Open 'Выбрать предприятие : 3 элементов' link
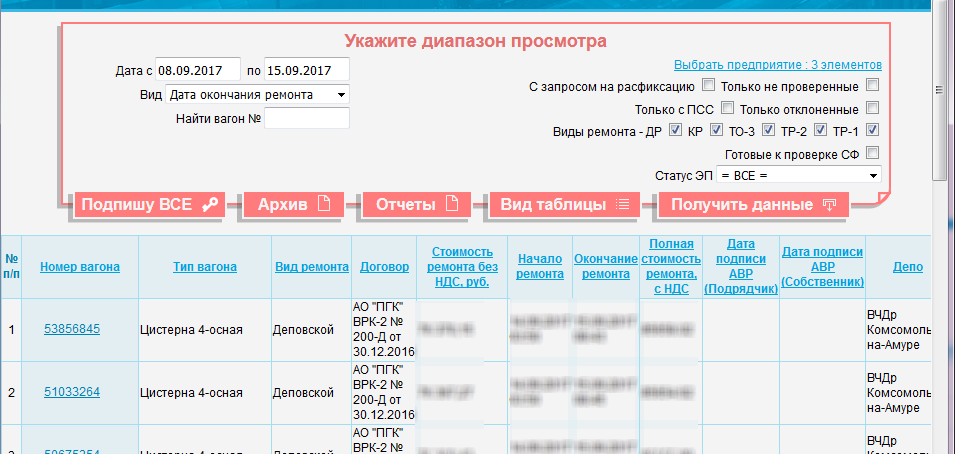The width and height of the screenshot is (955, 454). pyautogui.click(x=778, y=65)
